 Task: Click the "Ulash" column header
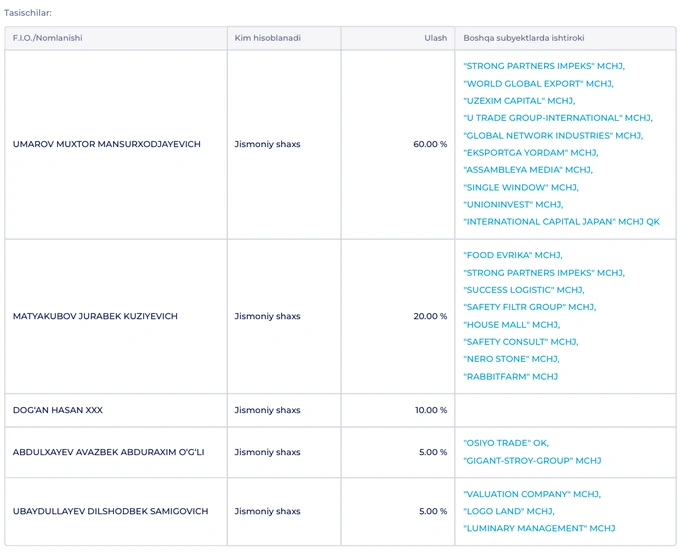pyautogui.click(x=435, y=38)
